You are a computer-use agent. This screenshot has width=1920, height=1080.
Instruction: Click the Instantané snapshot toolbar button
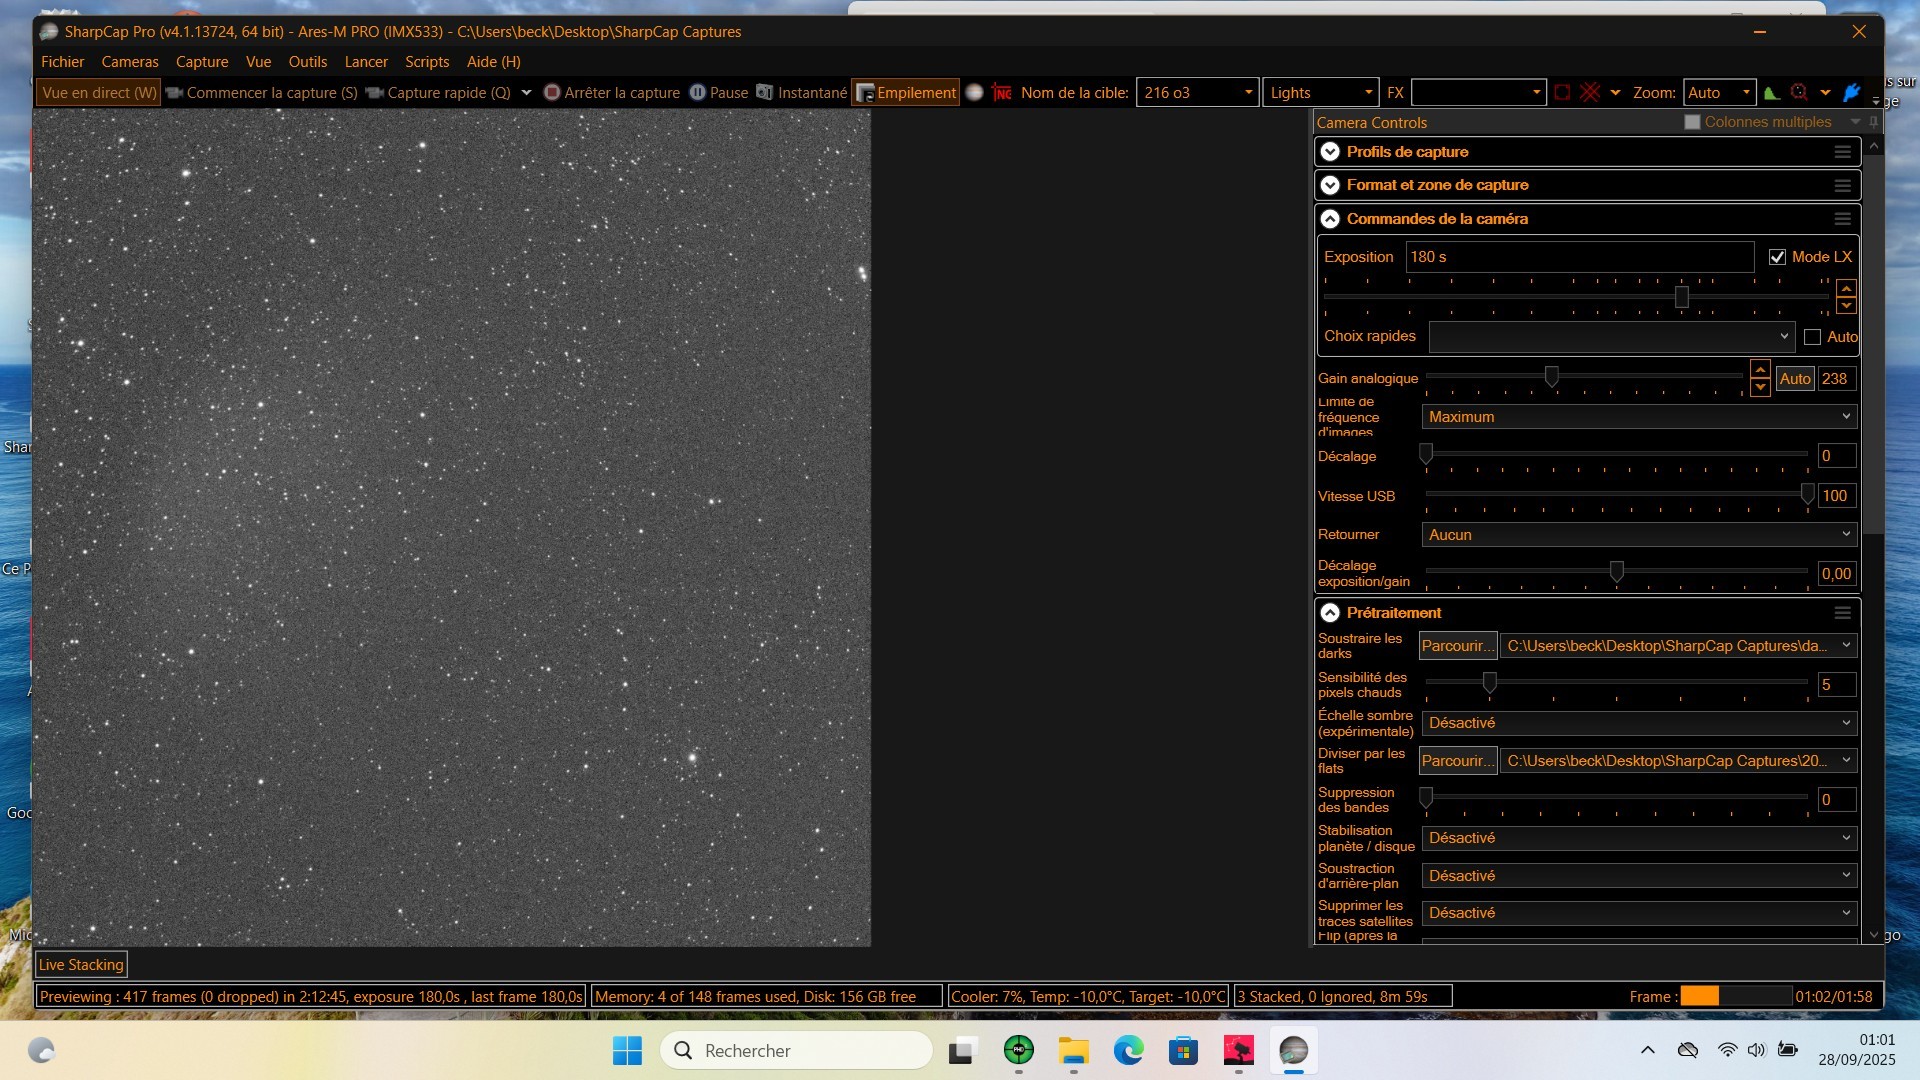[801, 93]
